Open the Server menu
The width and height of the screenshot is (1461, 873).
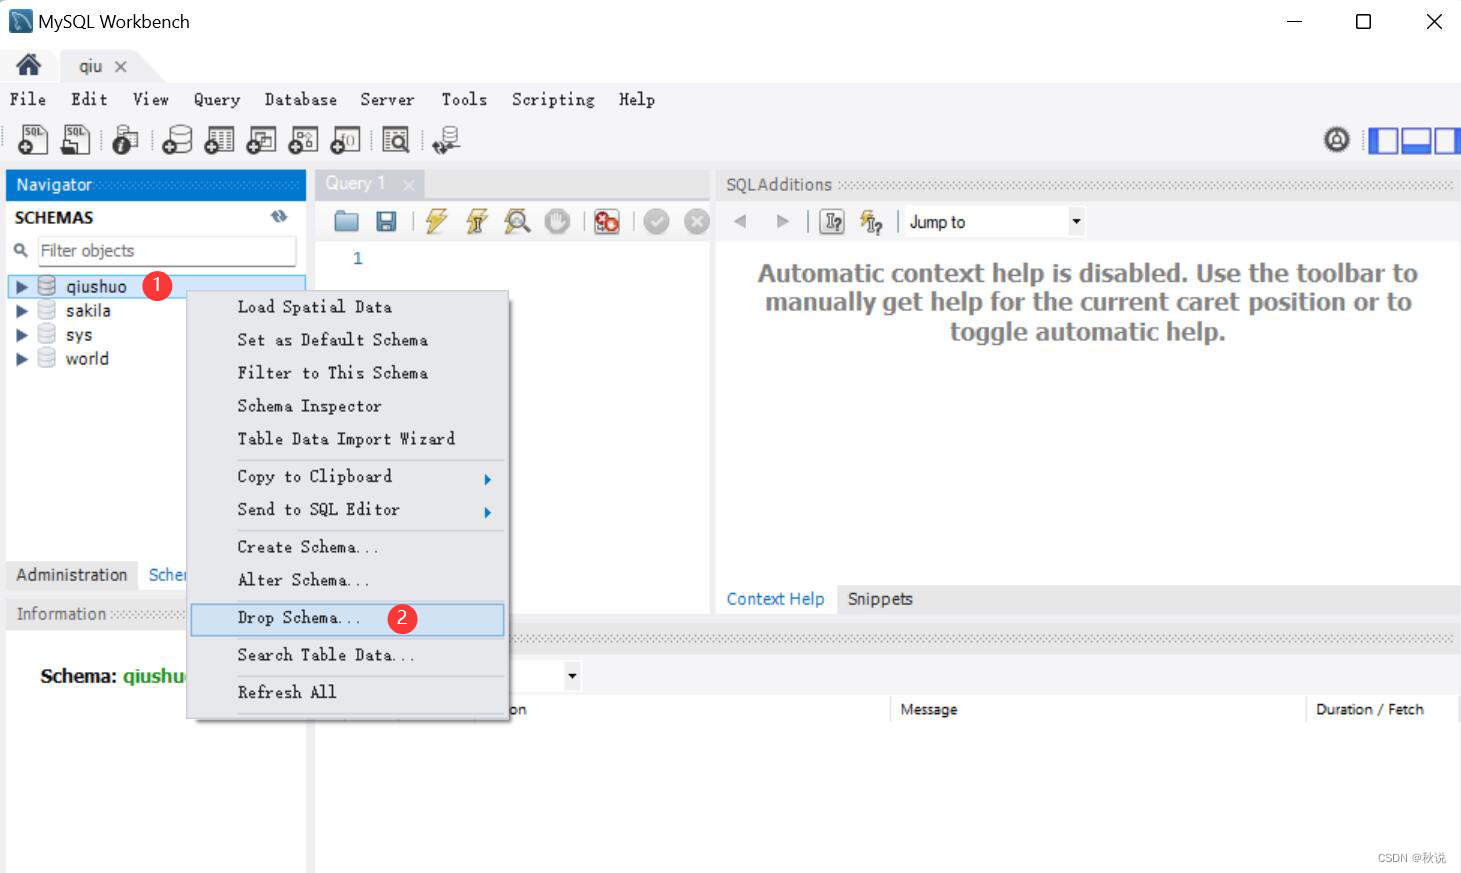pos(387,99)
